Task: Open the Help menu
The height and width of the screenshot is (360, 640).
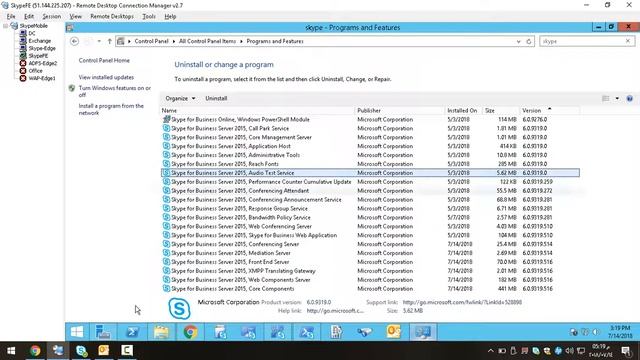Action: [170, 16]
